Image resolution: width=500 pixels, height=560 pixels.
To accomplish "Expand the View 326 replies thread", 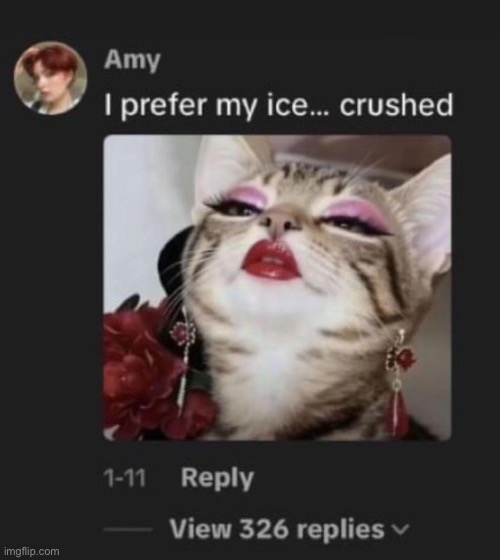I will [277, 529].
